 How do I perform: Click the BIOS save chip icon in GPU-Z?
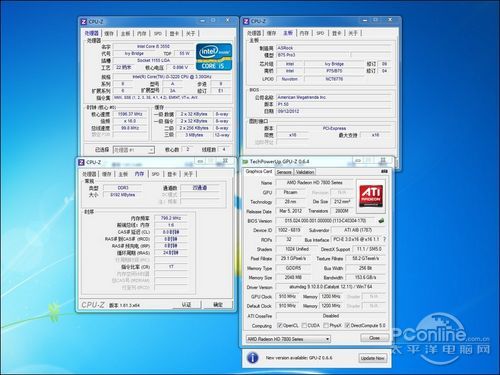coord(381,221)
